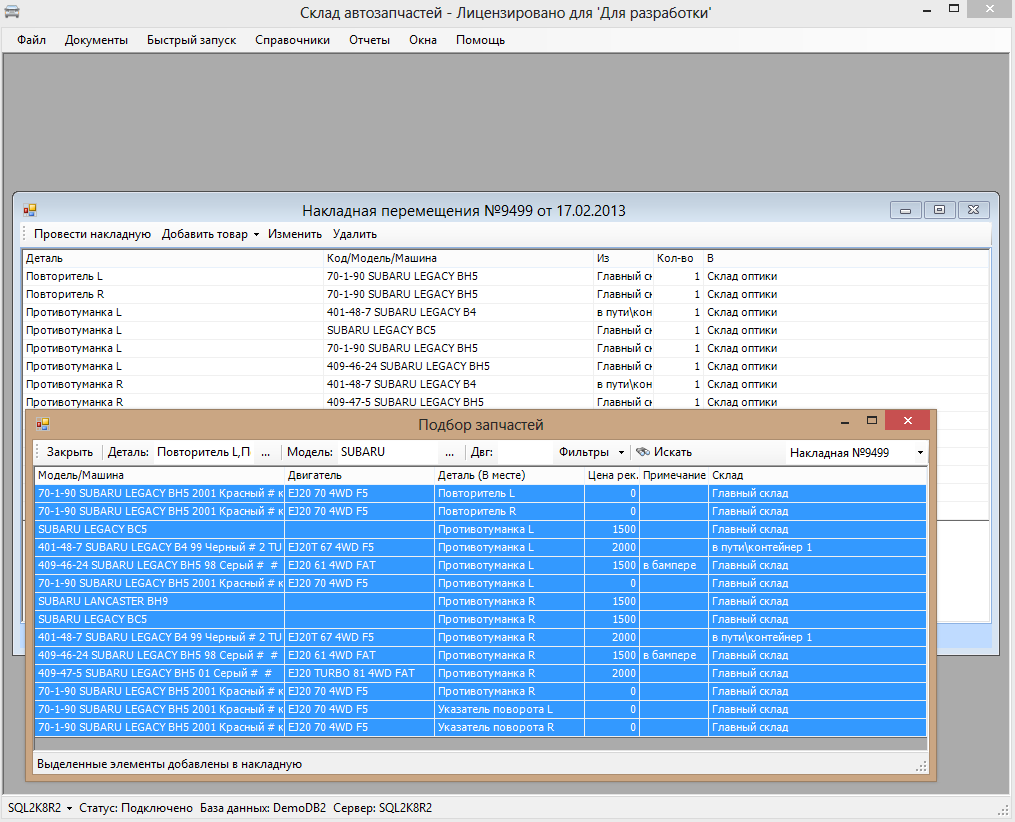Viewport: 1015px width, 822px height.
Task: Click the car application icon in title bar
Action: click(12, 12)
